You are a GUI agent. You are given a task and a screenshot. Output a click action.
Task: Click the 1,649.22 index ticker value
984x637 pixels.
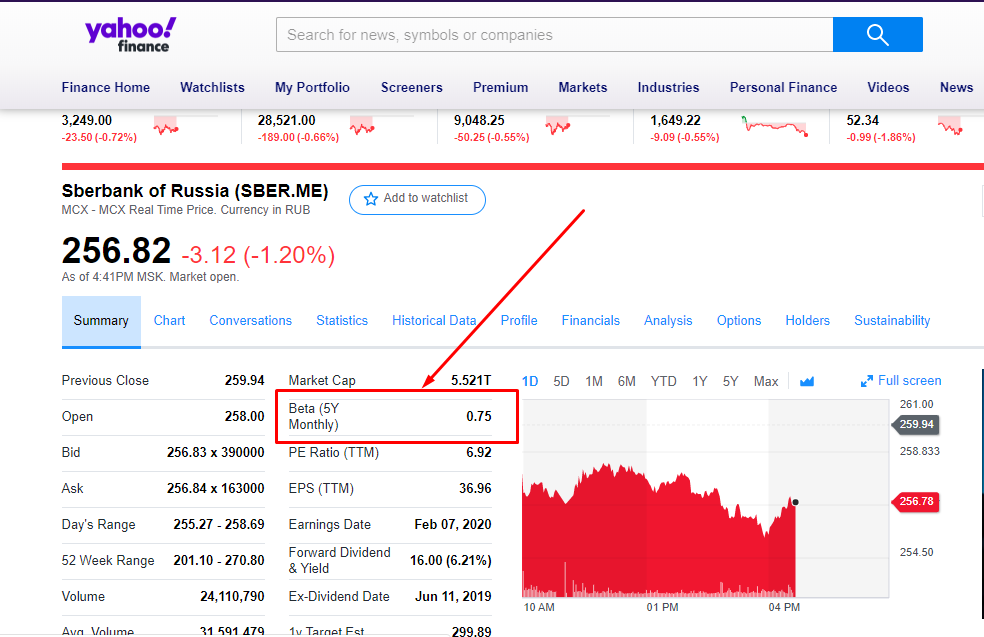click(675, 120)
